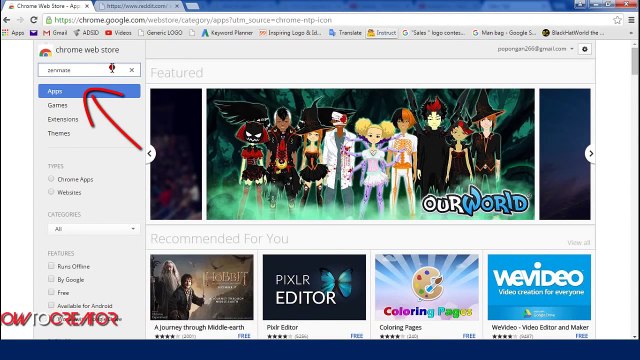Select the Extensions category in sidebar
This screenshot has width=640, height=360.
pyautogui.click(x=63, y=119)
